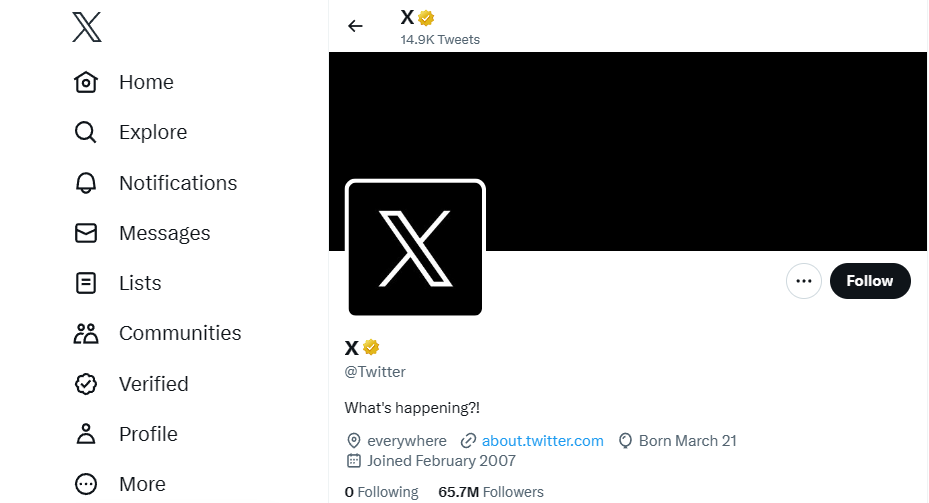Viewport: 929px width, 503px height.
Task: Click the Profile person icon
Action: coord(86,434)
